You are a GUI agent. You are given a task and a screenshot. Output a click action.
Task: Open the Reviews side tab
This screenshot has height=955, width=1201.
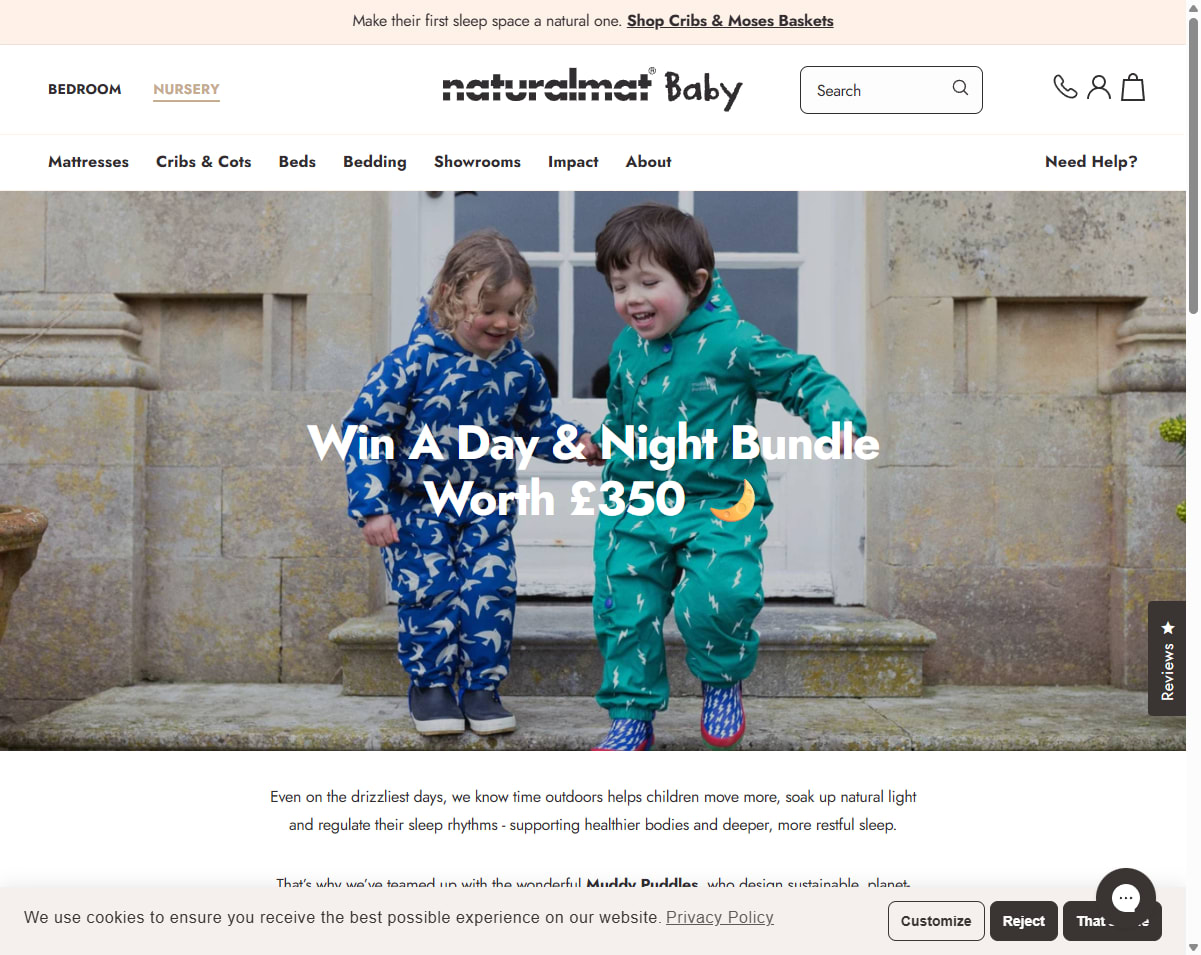click(x=1167, y=658)
